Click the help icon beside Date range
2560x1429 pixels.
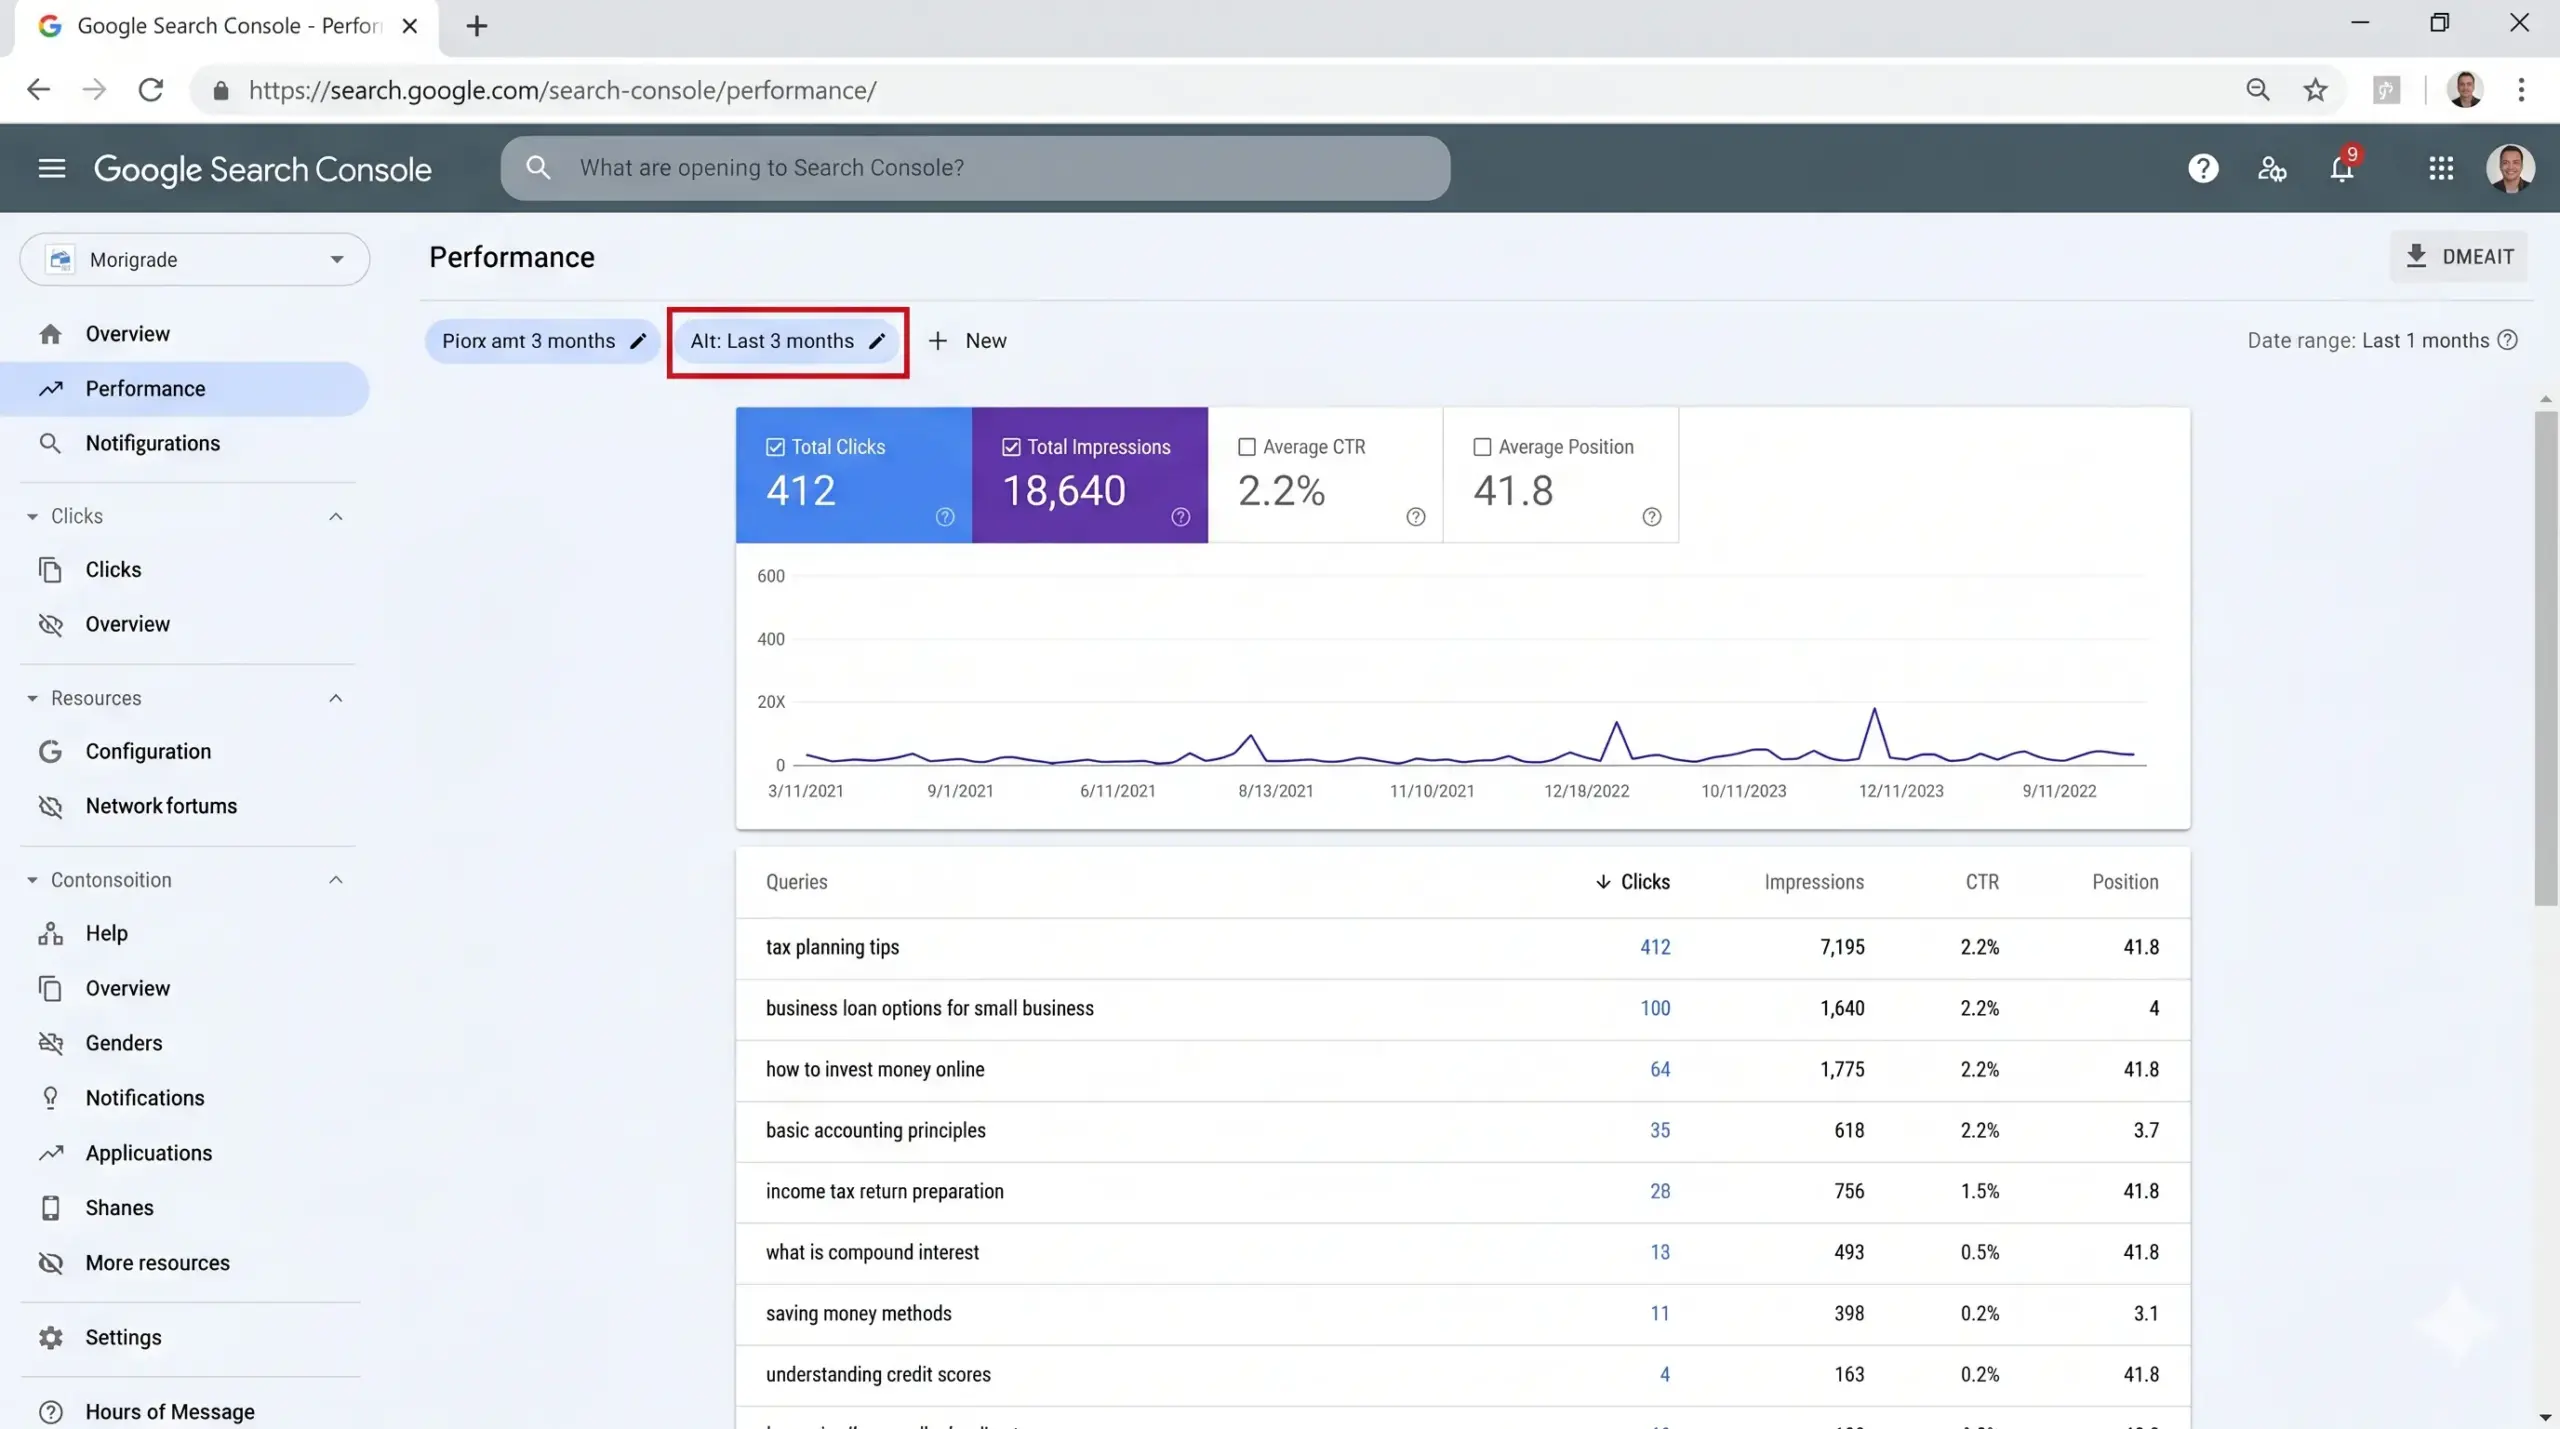(x=2508, y=340)
